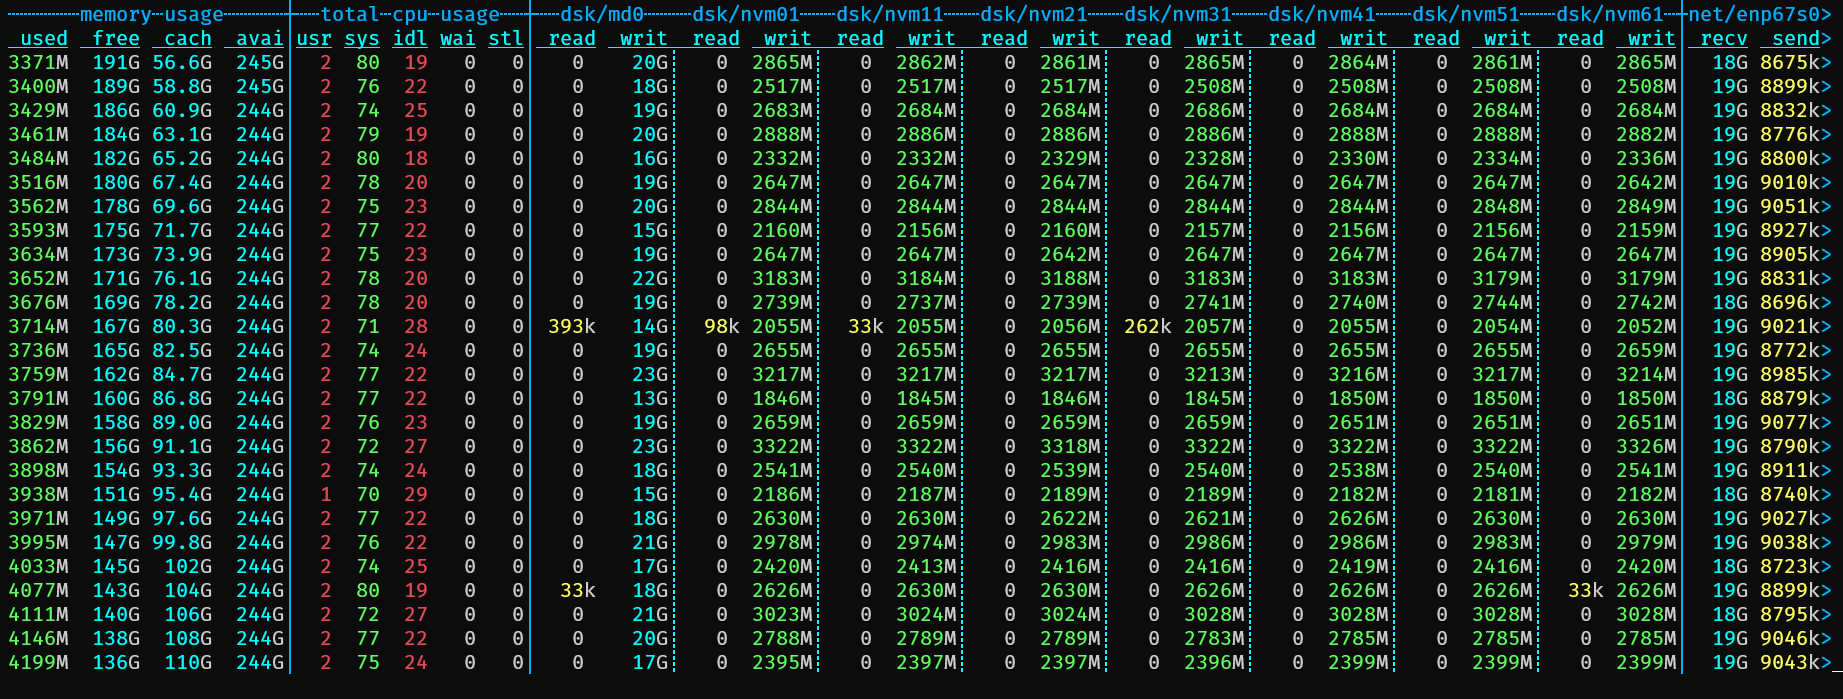Viewport: 1843px width, 699px height.
Task: Click the nvm21 write value '2329M'
Action: tap(1070, 158)
